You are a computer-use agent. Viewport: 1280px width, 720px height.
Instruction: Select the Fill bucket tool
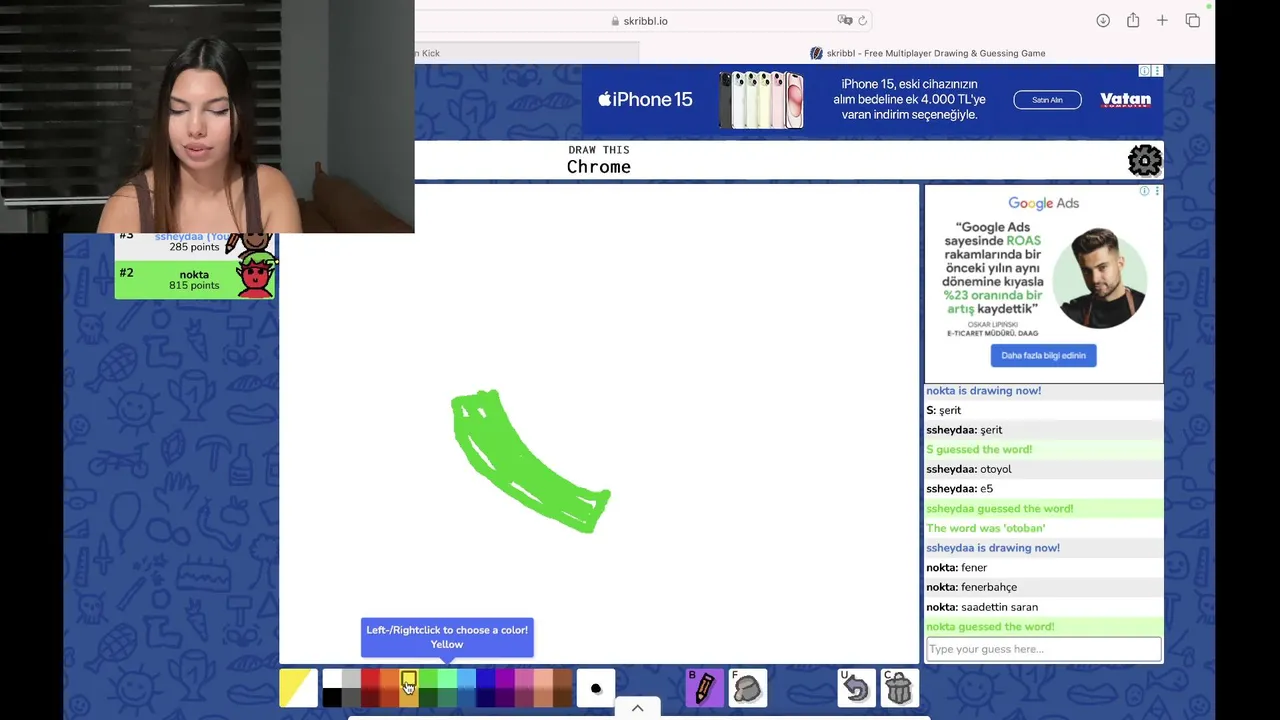(747, 688)
